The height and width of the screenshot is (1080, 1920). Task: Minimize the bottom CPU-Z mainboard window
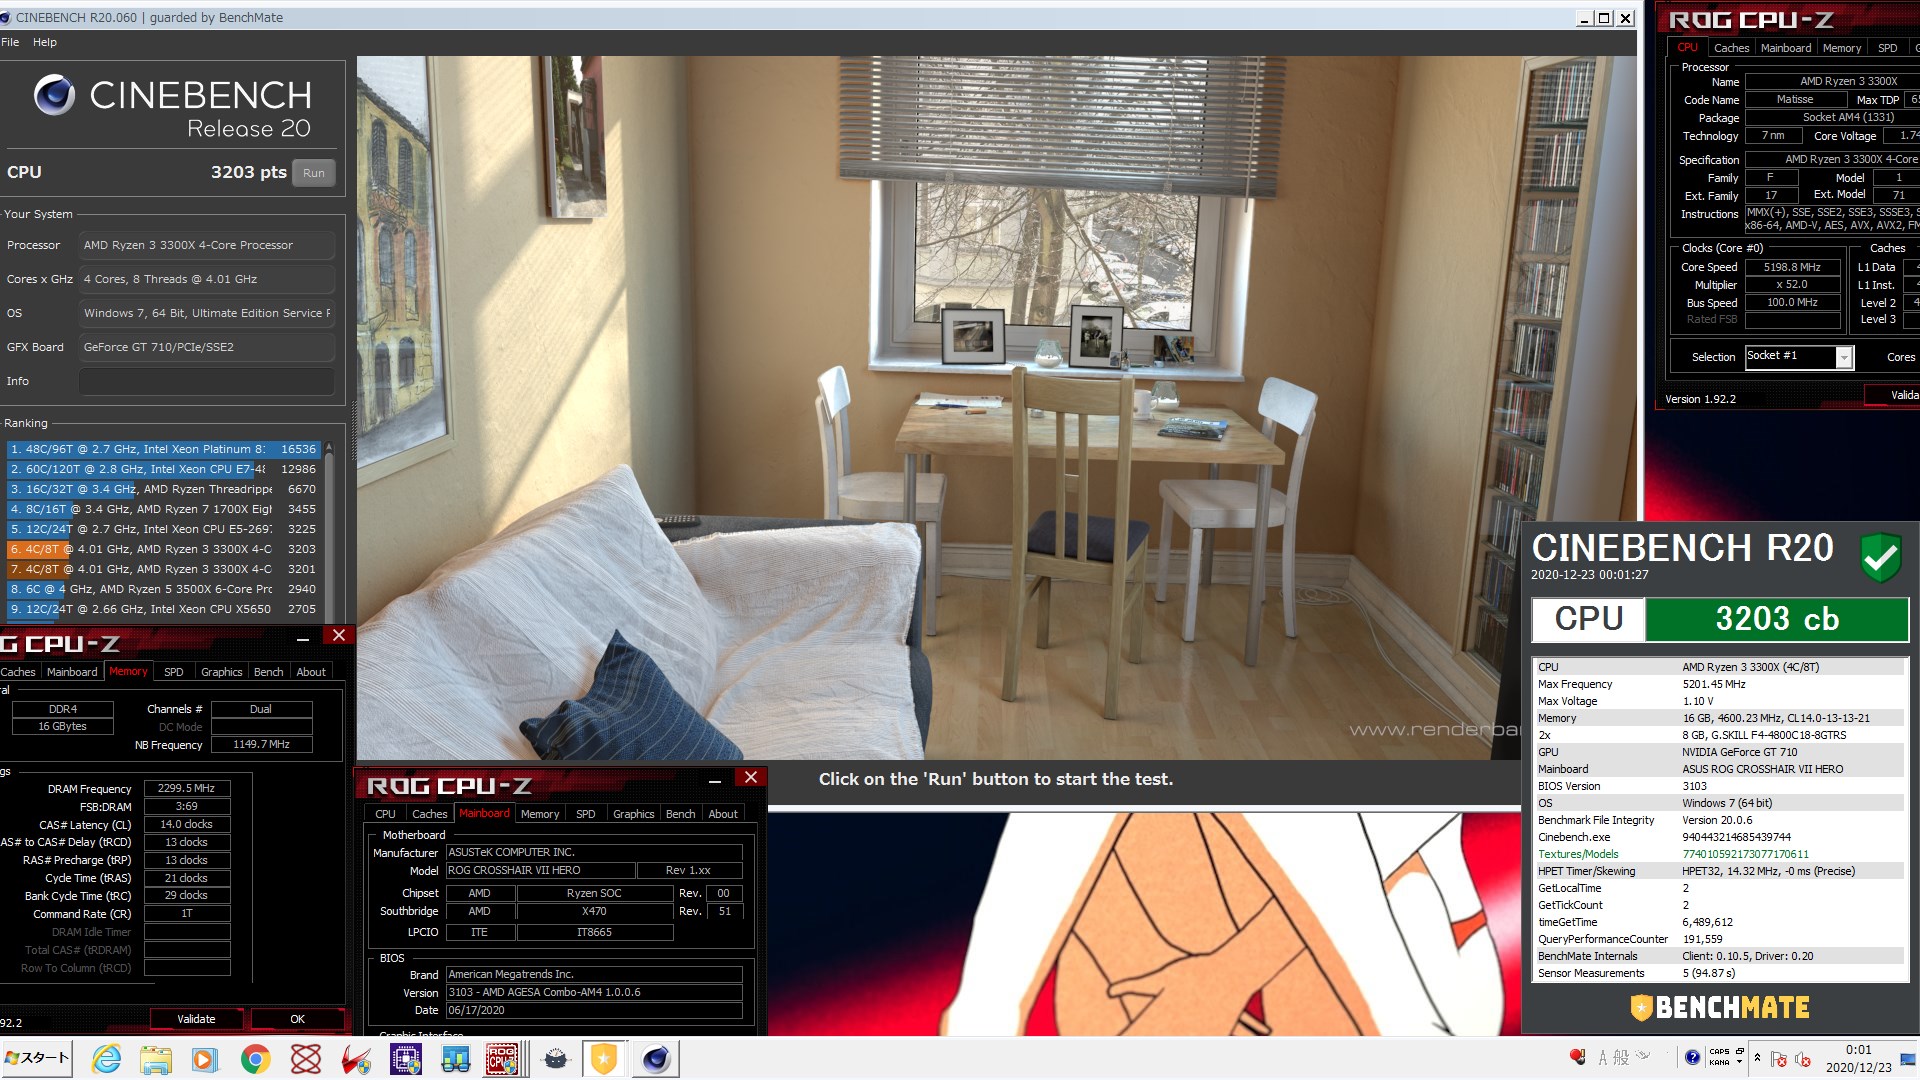(715, 780)
